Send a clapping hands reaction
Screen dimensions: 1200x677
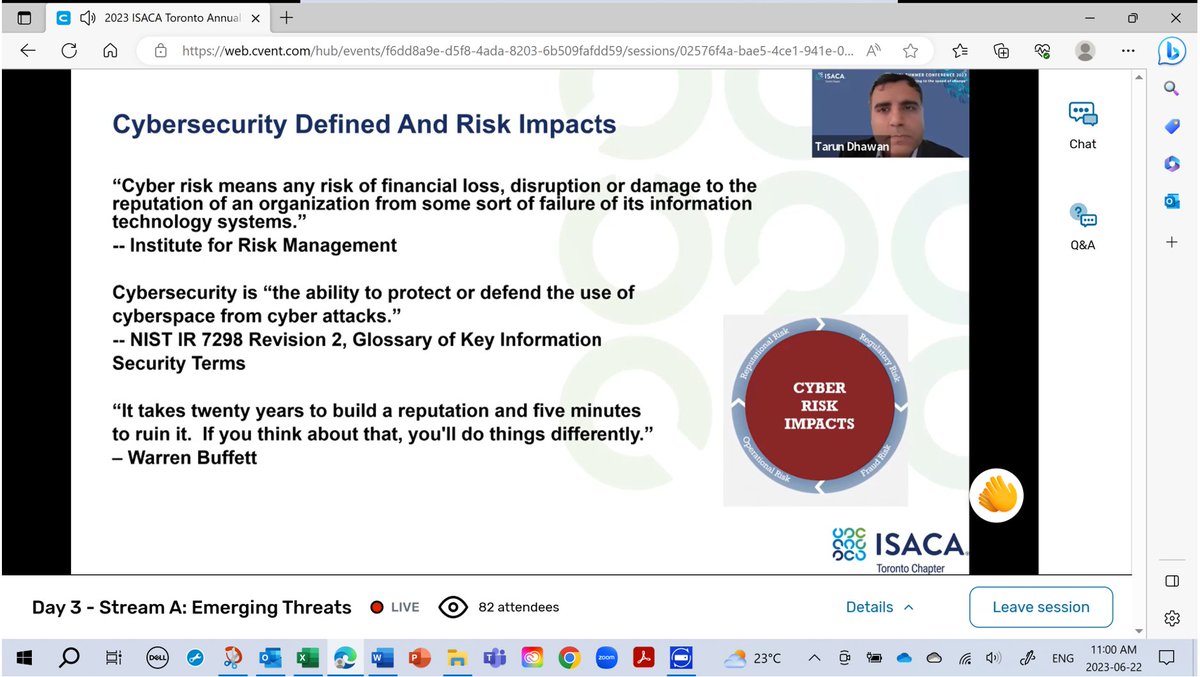(x=996, y=495)
